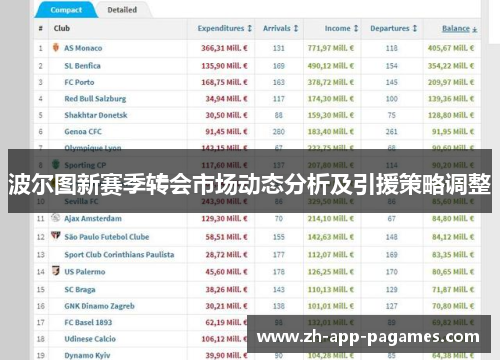Select Corinthians balance 83,35 Mill. €
The width and height of the screenshot is (500, 362).
coord(453,255)
